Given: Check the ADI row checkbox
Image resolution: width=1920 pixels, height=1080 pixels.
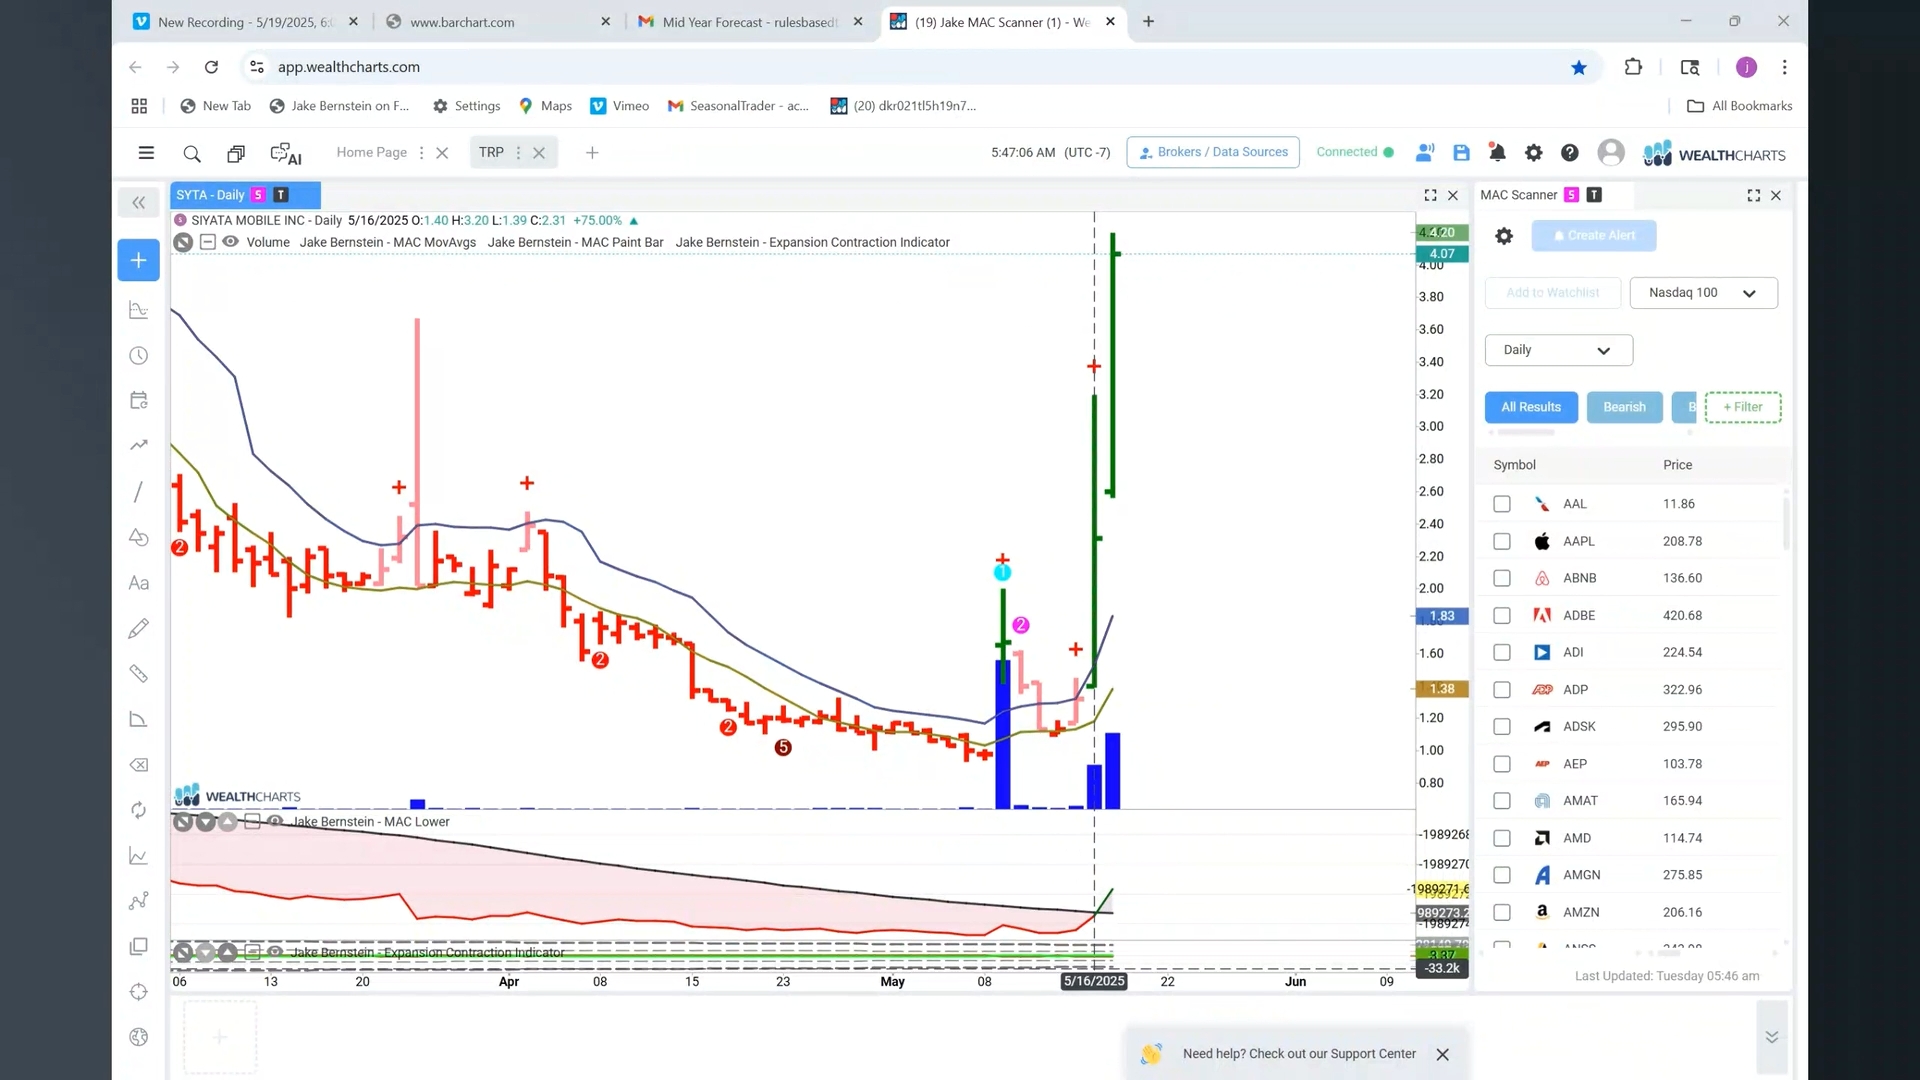Looking at the screenshot, I should tap(1502, 653).
